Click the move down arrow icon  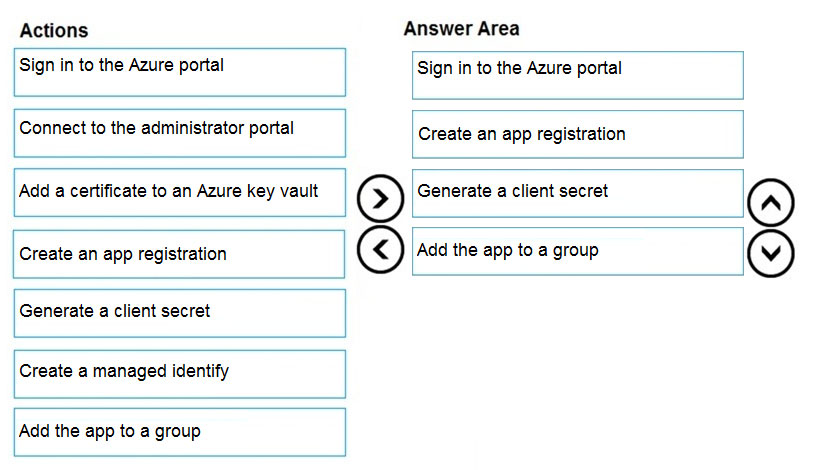coord(770,253)
